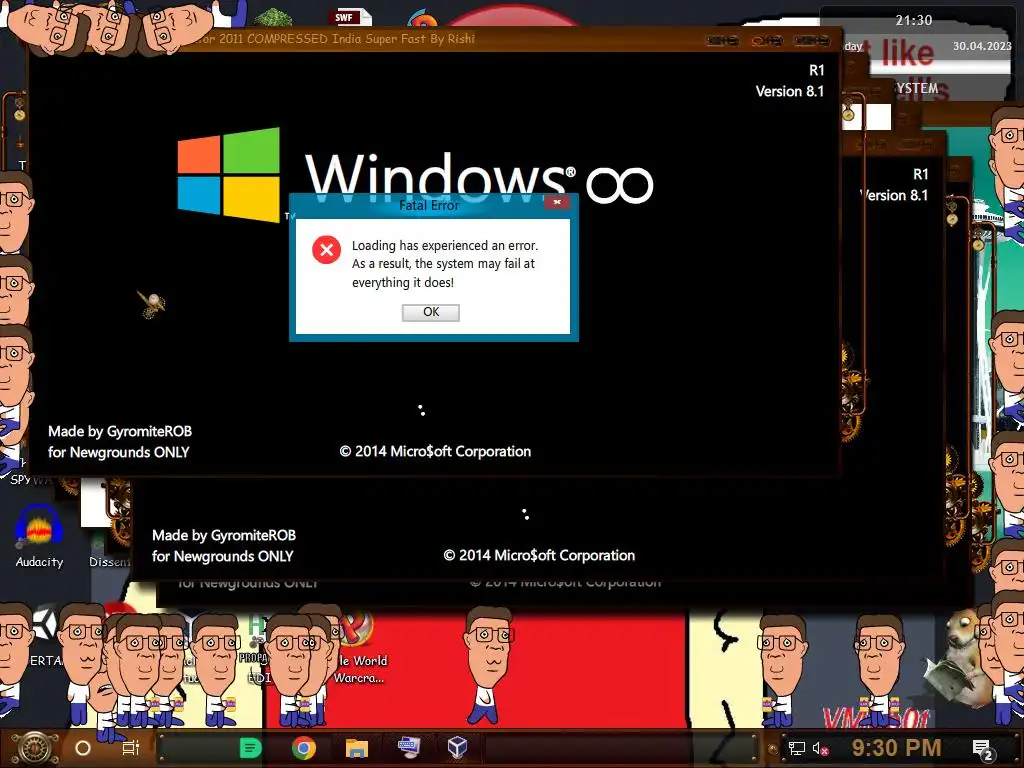This screenshot has width=1024, height=768.
Task: Open VirtualBox cube icon in the taskbar
Action: point(457,746)
